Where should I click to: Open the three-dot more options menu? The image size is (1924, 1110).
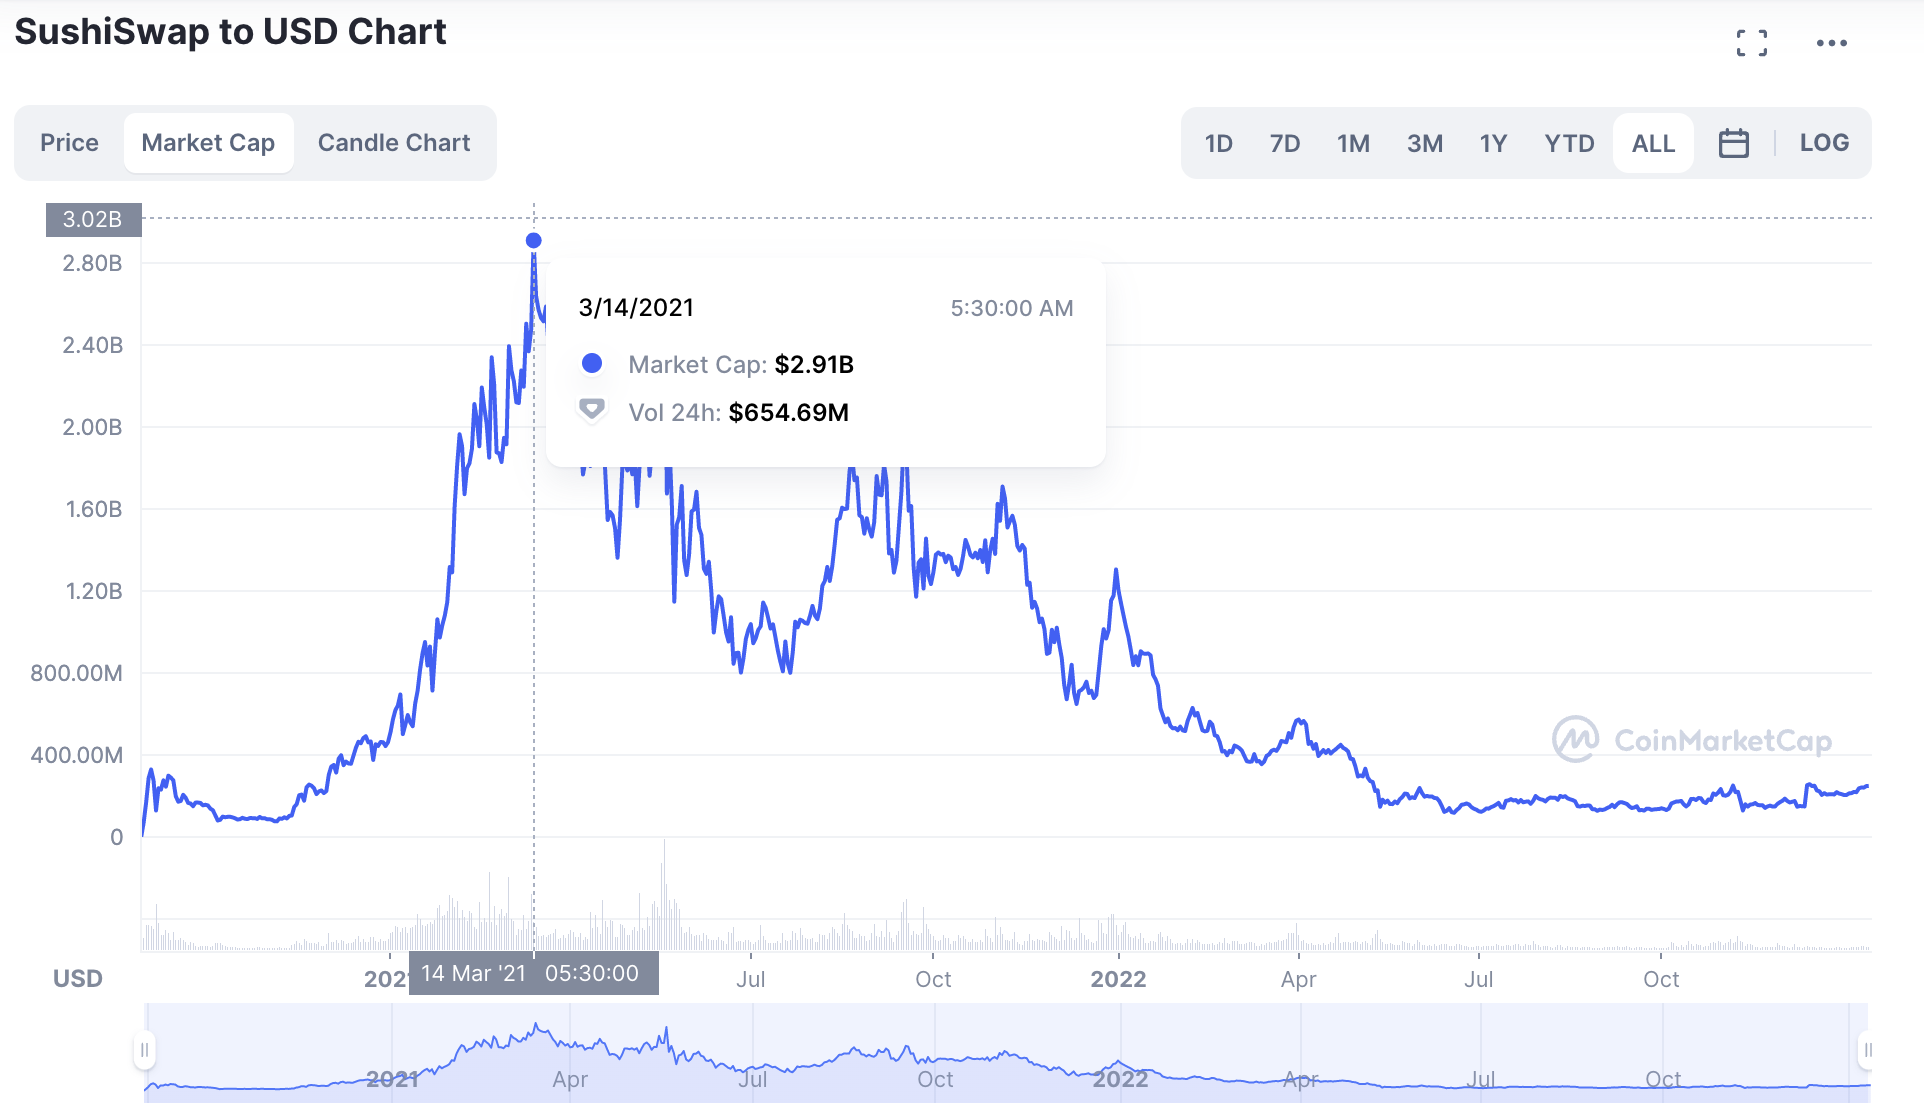click(1831, 43)
